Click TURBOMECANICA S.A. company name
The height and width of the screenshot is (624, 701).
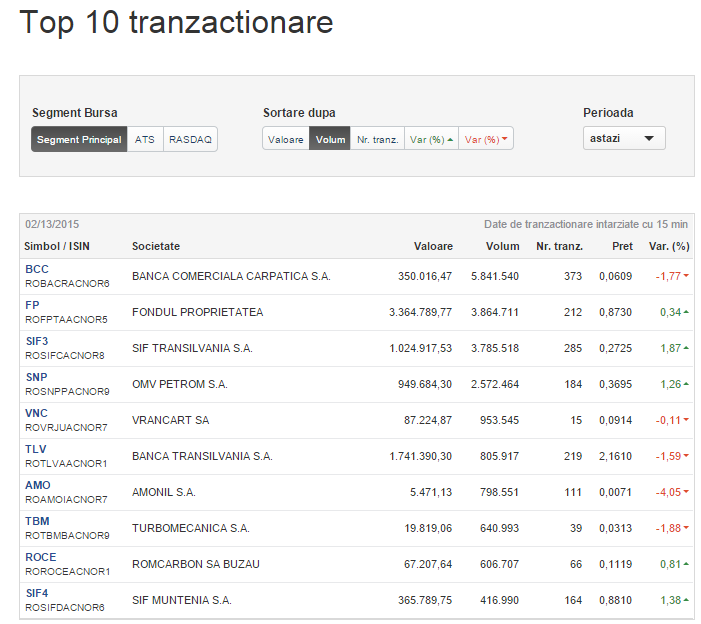click(x=191, y=528)
